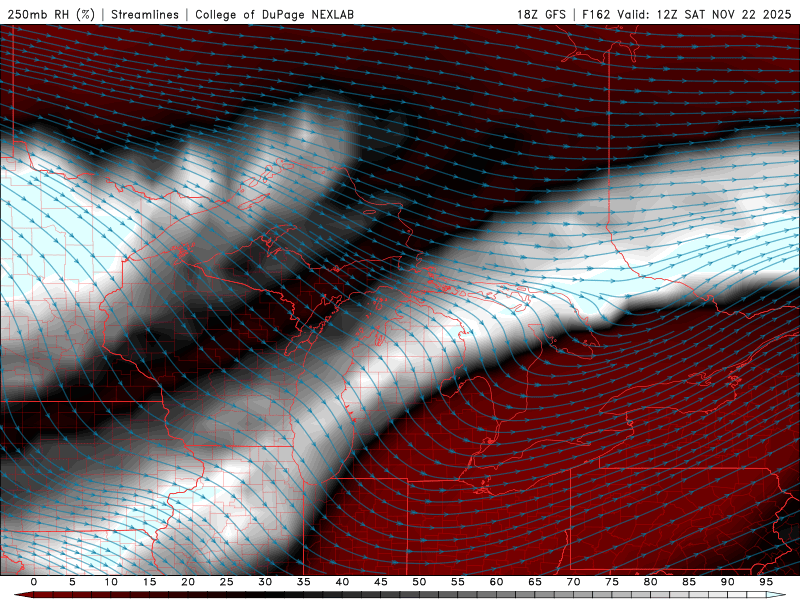Click the "90" color scale label

727,582
